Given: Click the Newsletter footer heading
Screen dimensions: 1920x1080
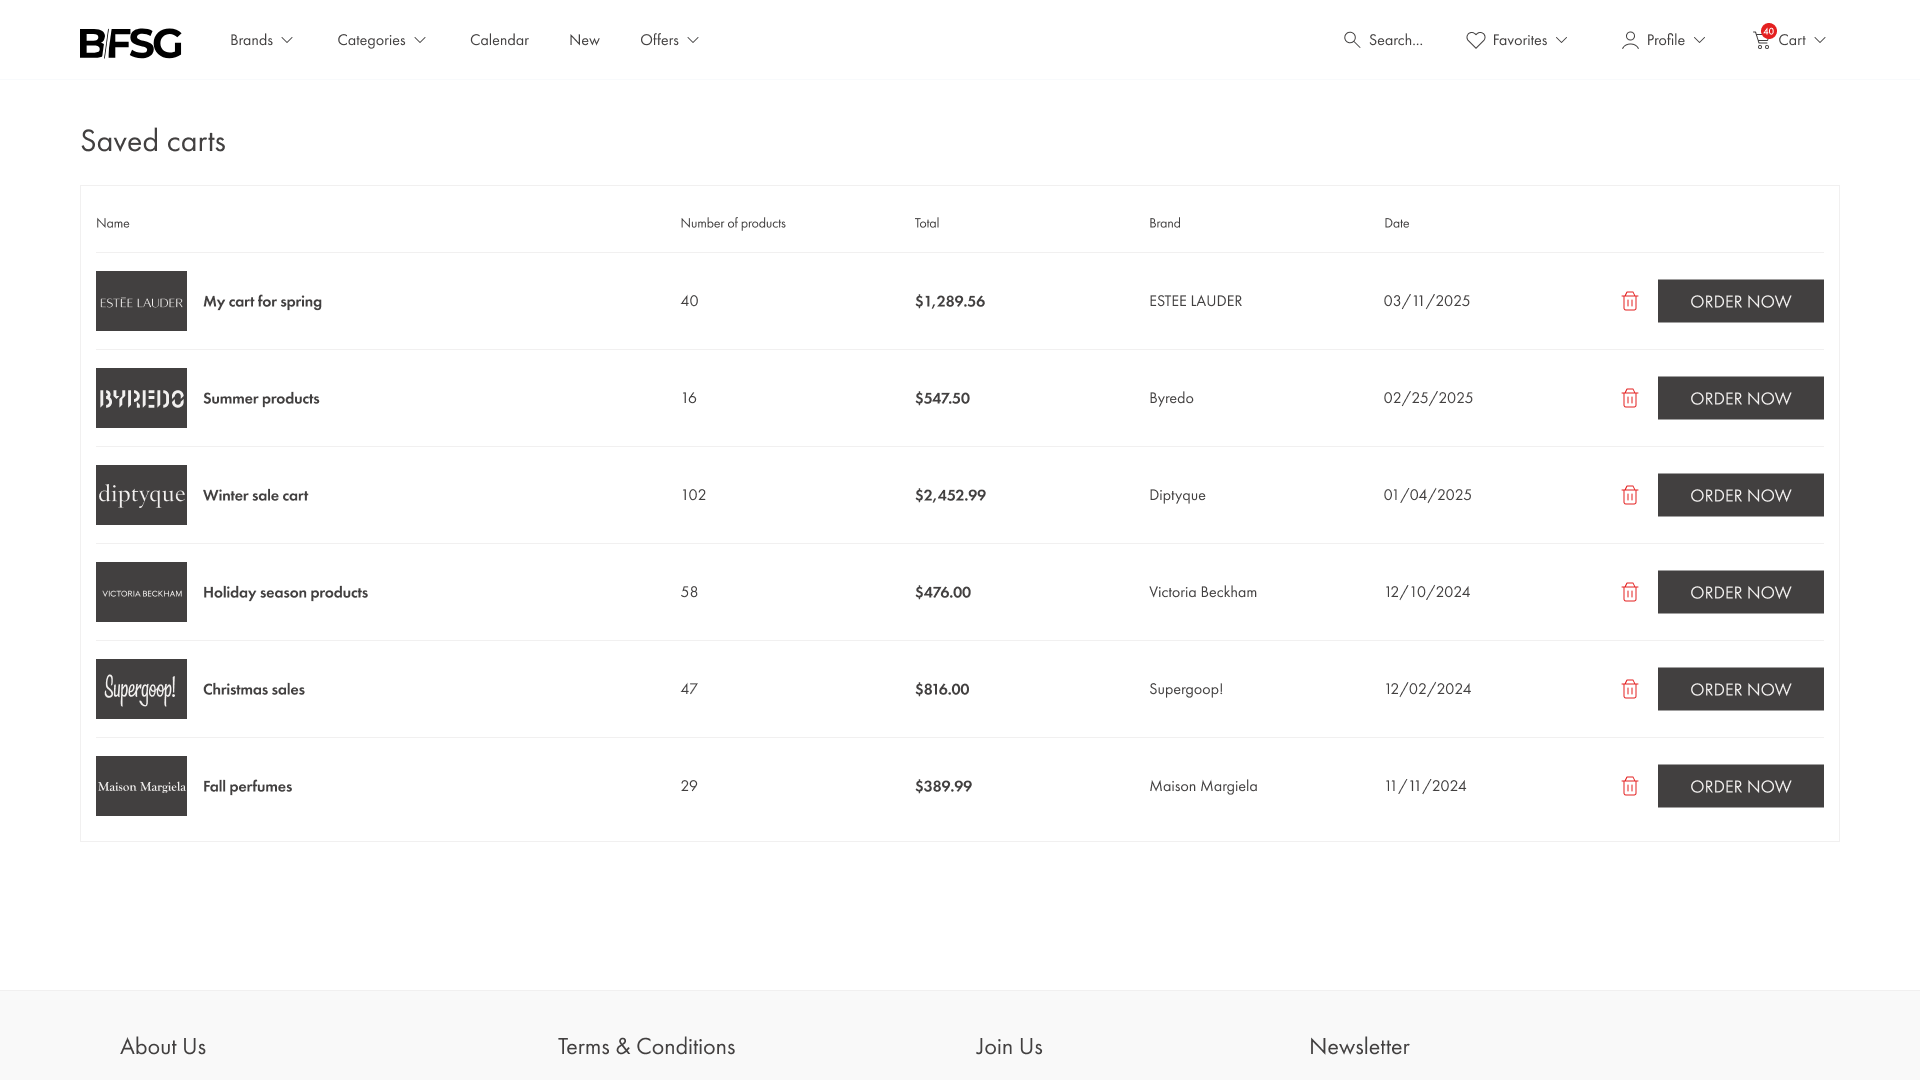Looking at the screenshot, I should point(1359,1046).
